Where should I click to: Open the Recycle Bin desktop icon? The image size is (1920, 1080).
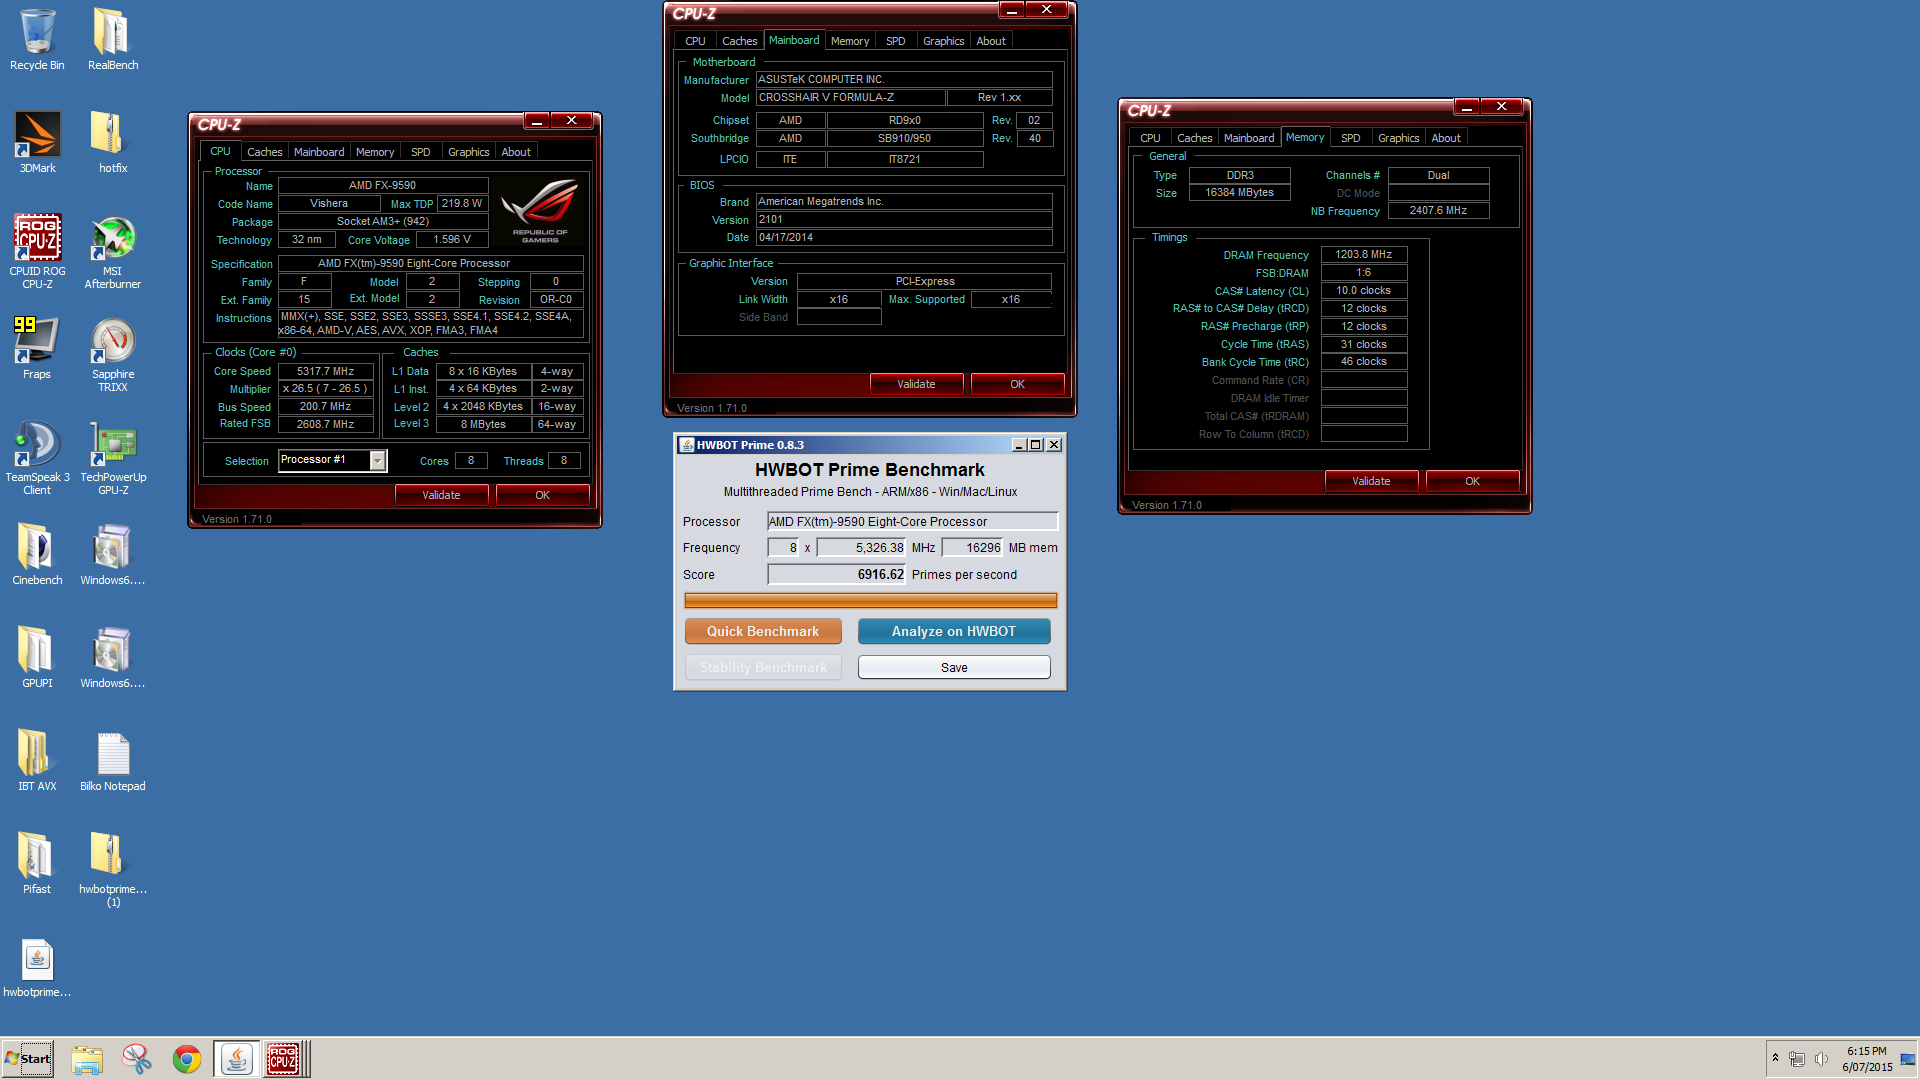37,40
